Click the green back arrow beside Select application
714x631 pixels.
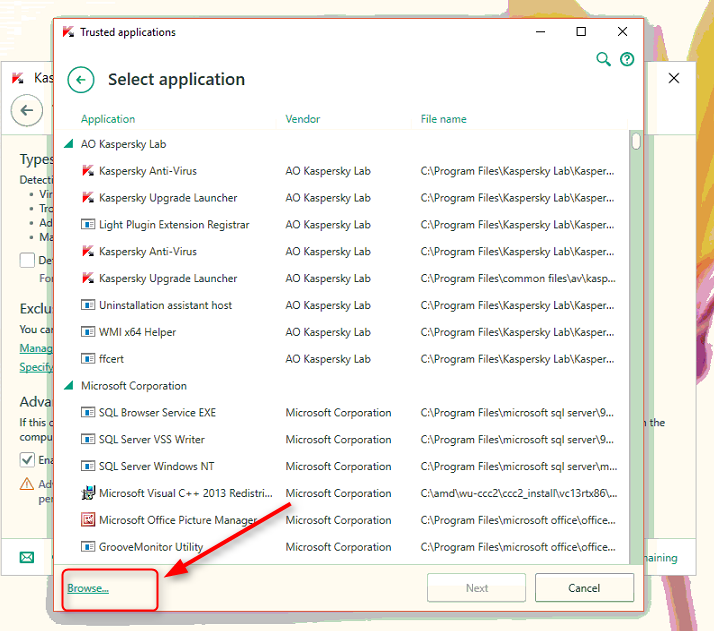click(81, 80)
